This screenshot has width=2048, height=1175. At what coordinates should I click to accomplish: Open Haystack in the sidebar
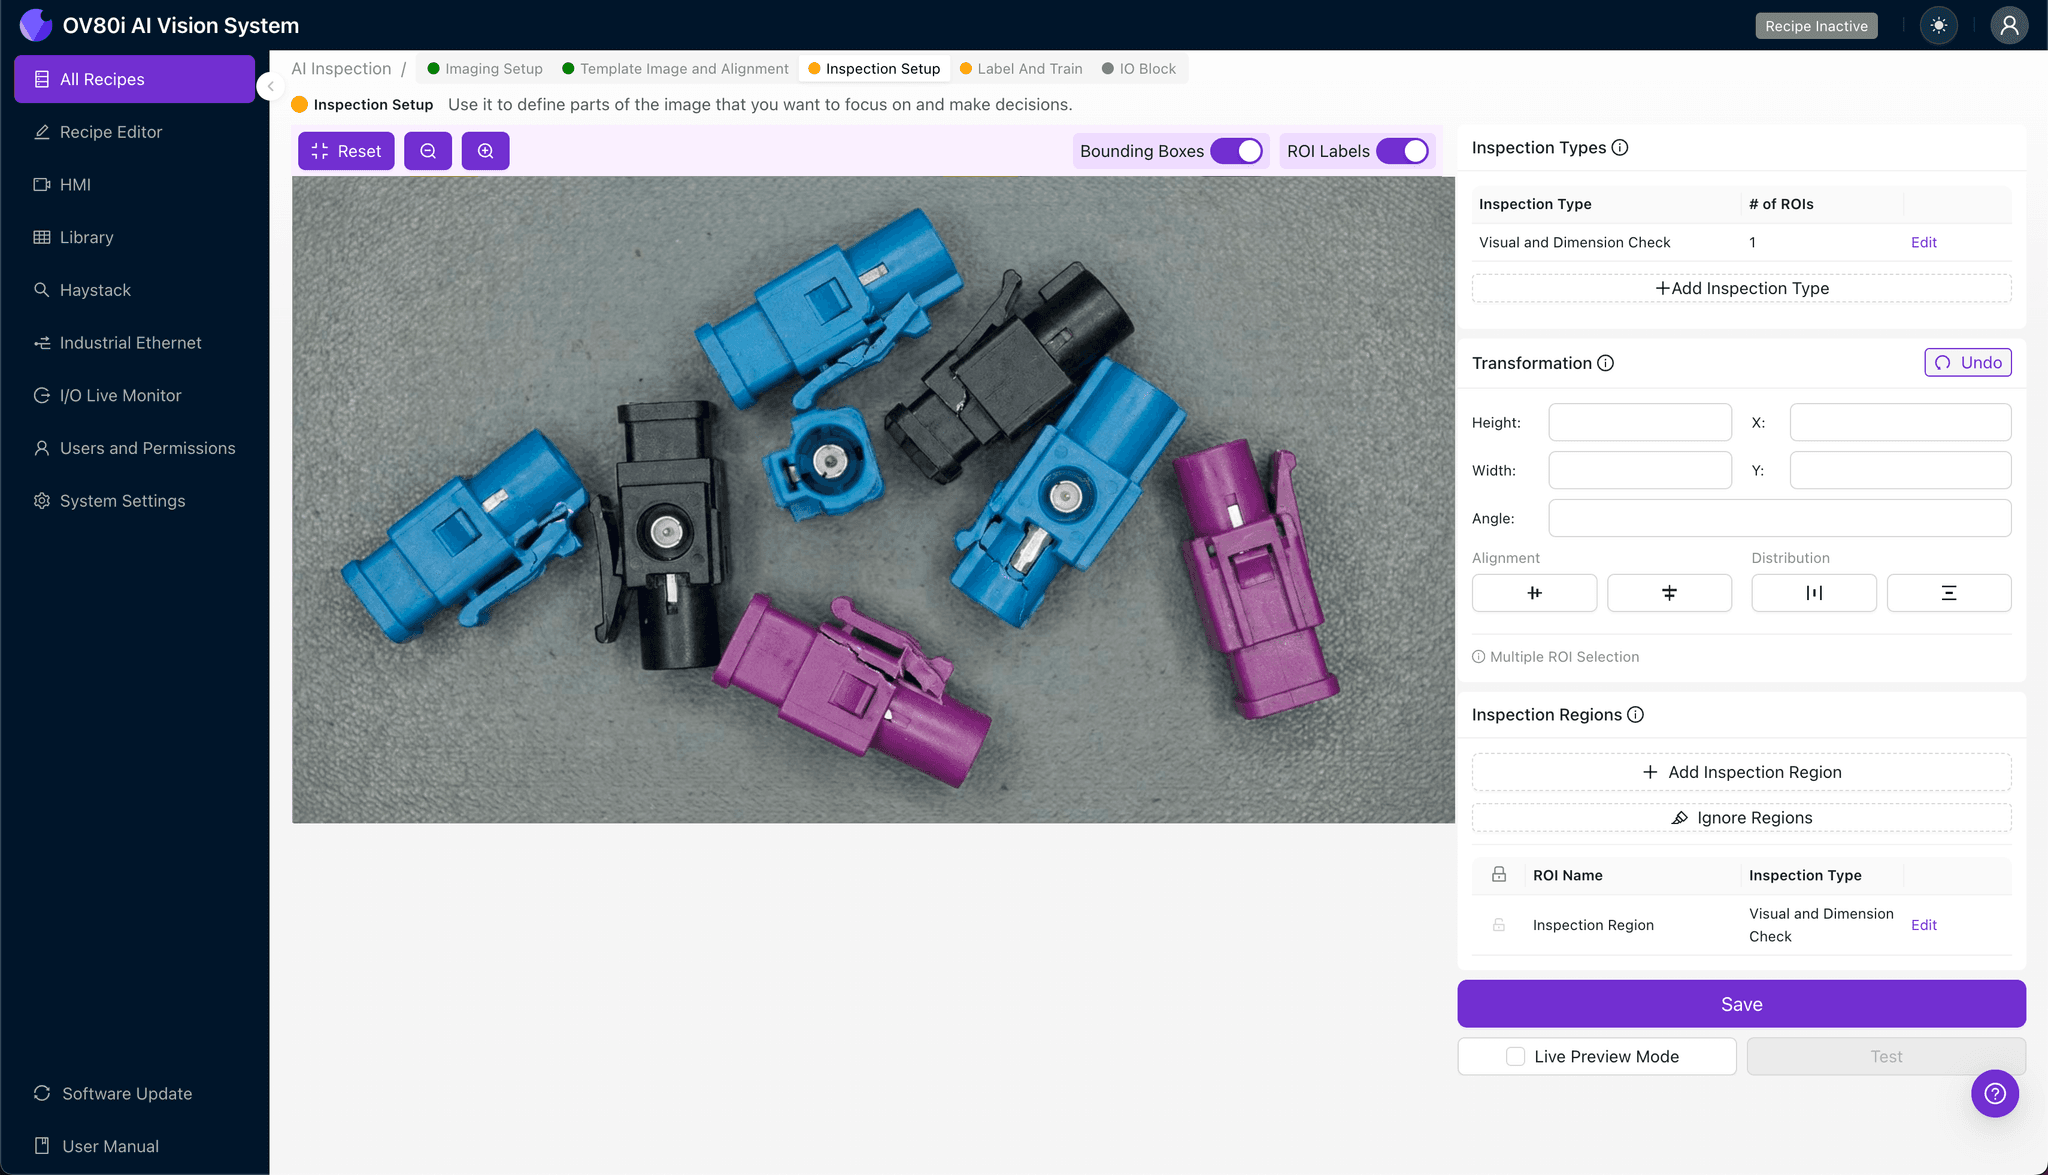coord(95,290)
